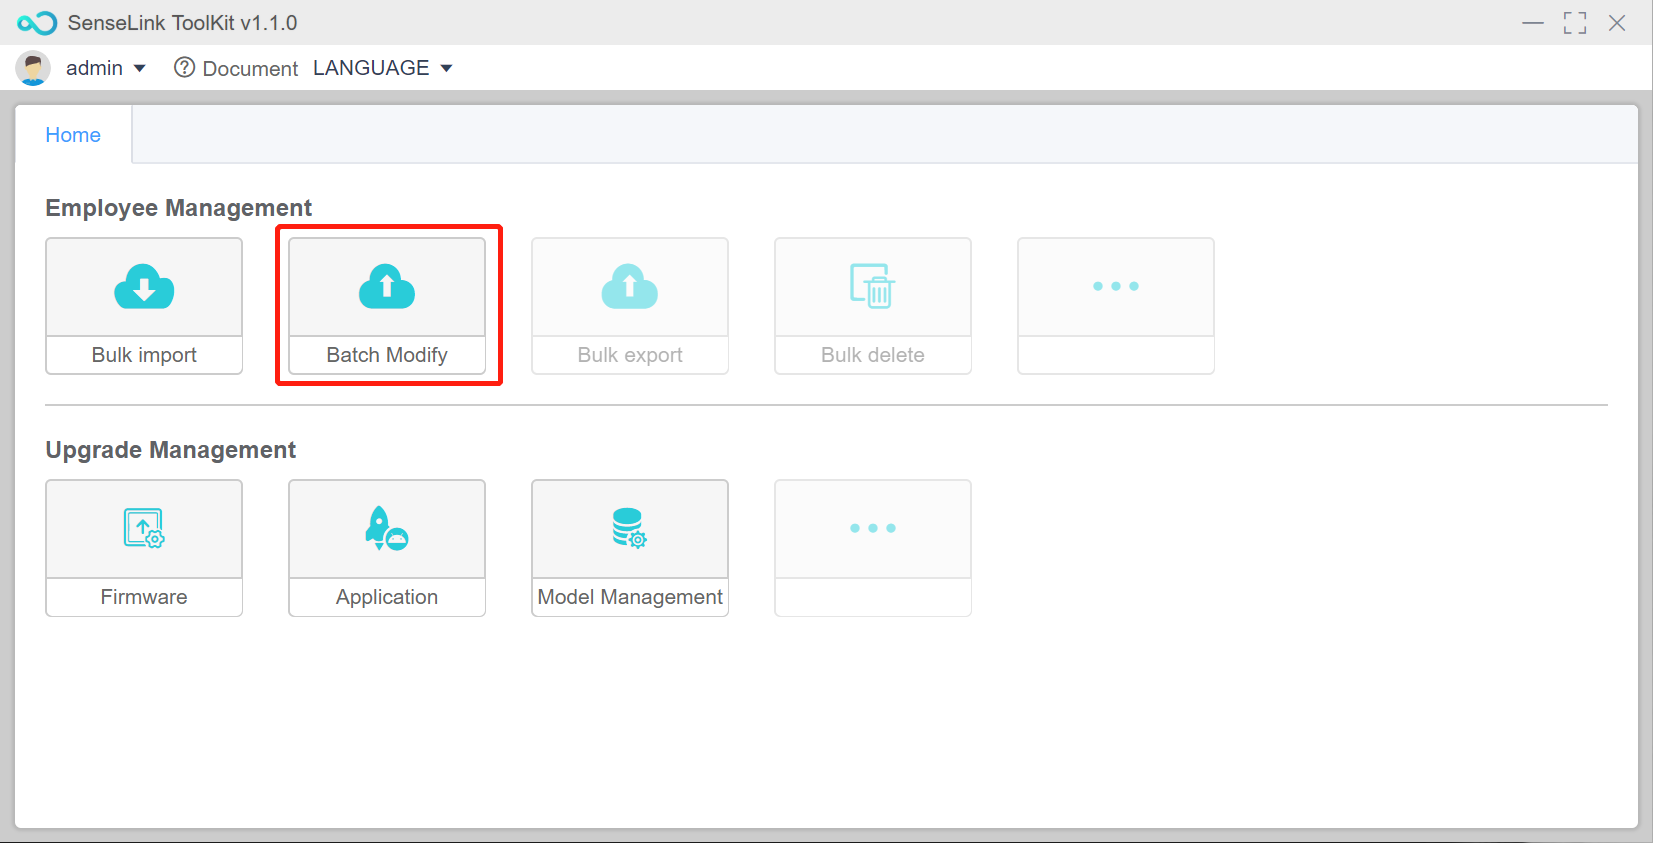Screen dimensions: 1653x843
Task: Expand the admin account dropdown arrow
Action: 140,68
